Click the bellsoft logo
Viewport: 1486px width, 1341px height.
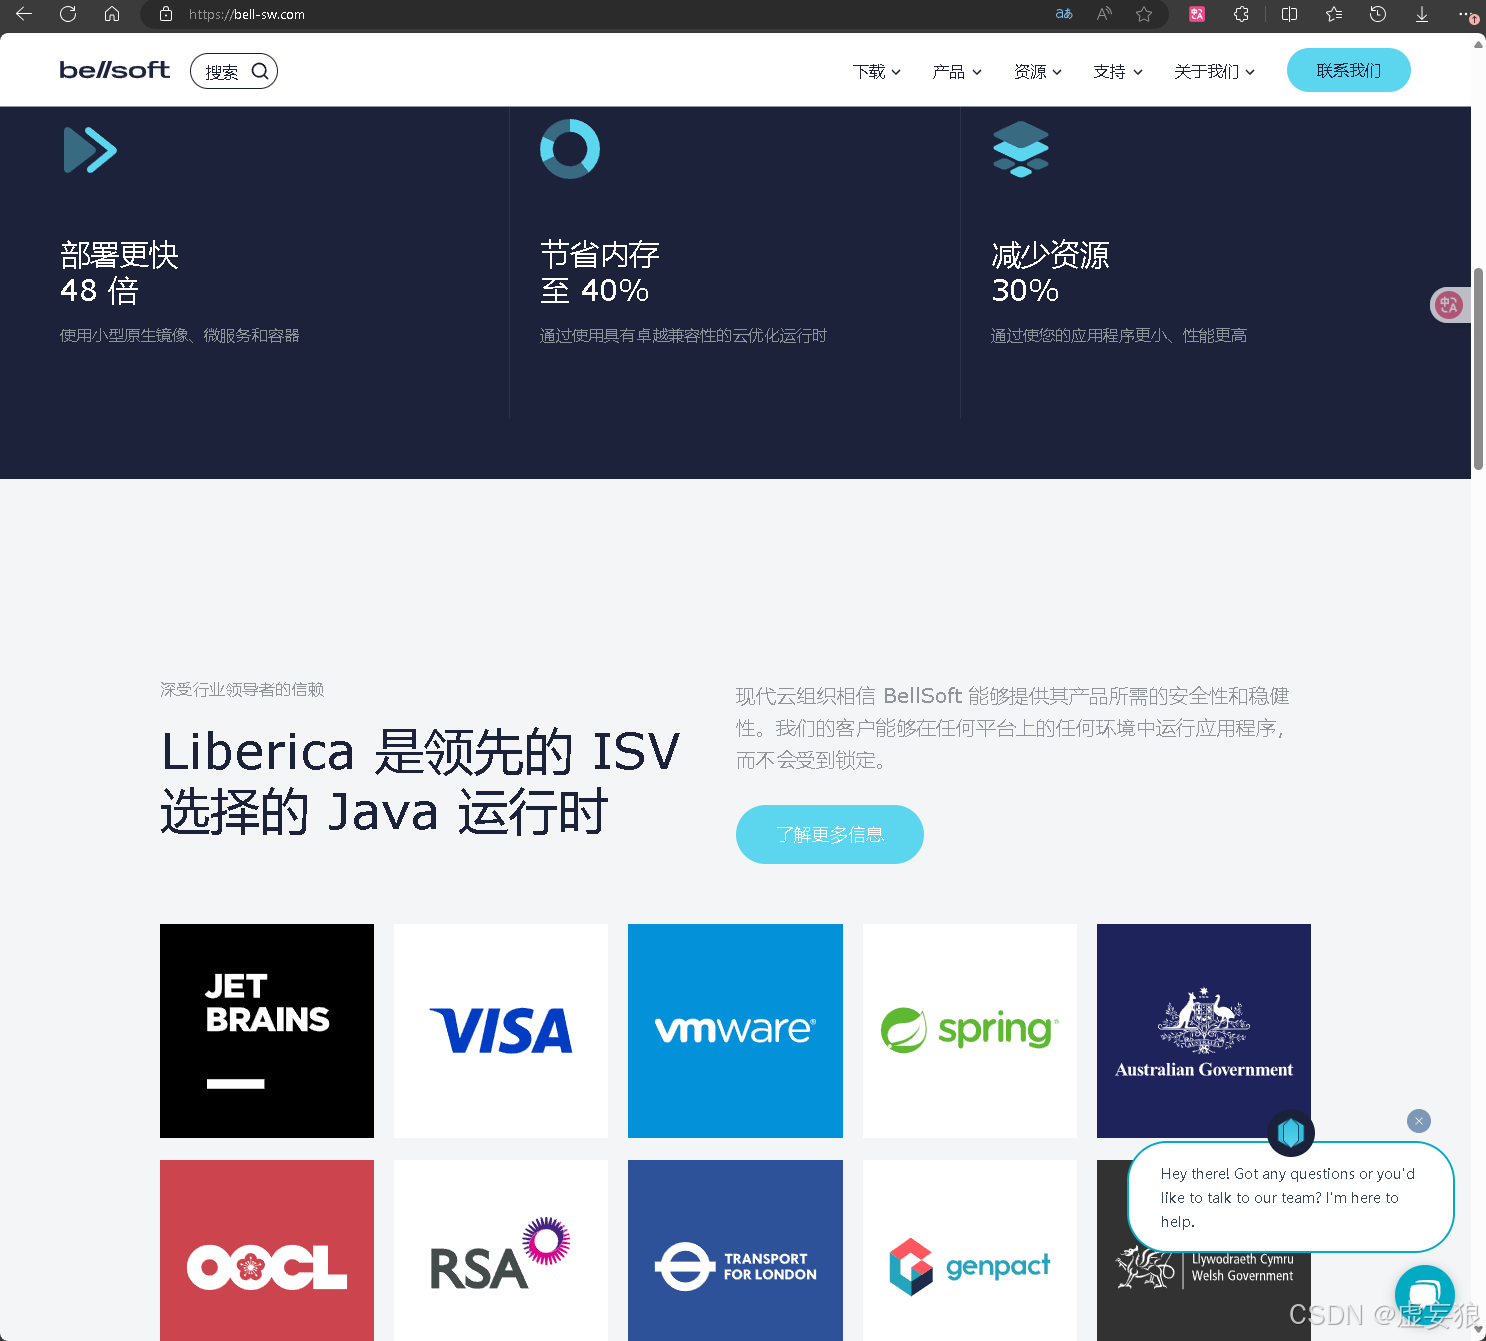[115, 70]
